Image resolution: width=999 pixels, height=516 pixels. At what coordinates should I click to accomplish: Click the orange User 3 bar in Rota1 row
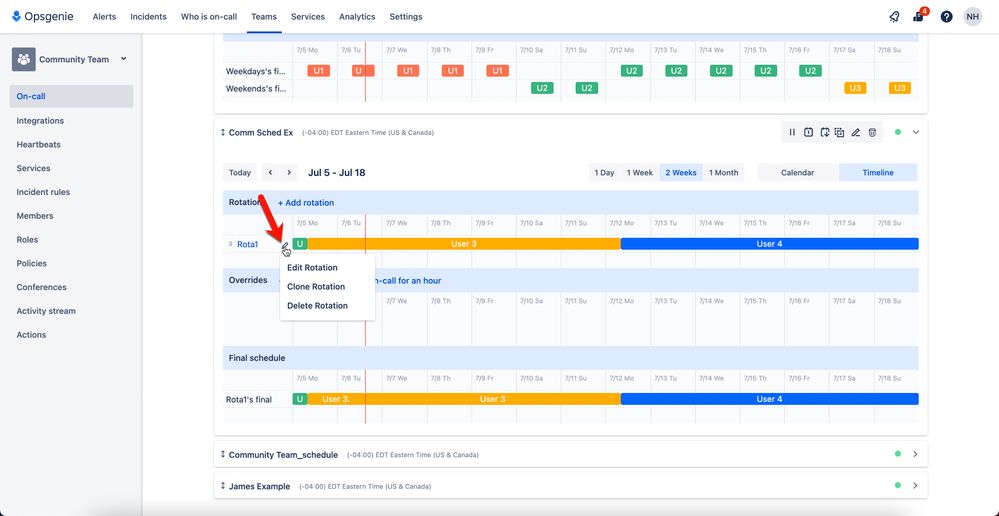point(464,244)
